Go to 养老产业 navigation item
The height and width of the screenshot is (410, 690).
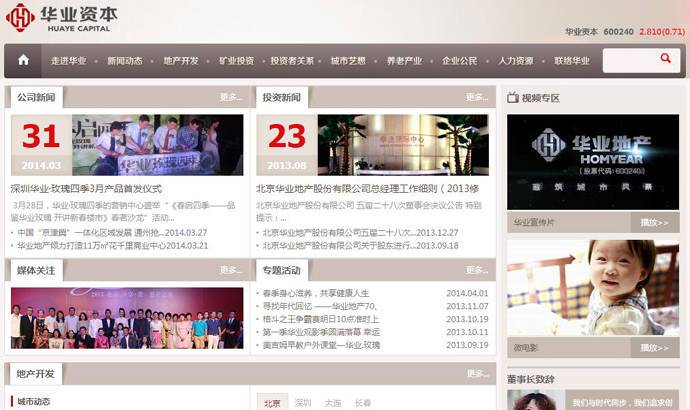click(404, 61)
